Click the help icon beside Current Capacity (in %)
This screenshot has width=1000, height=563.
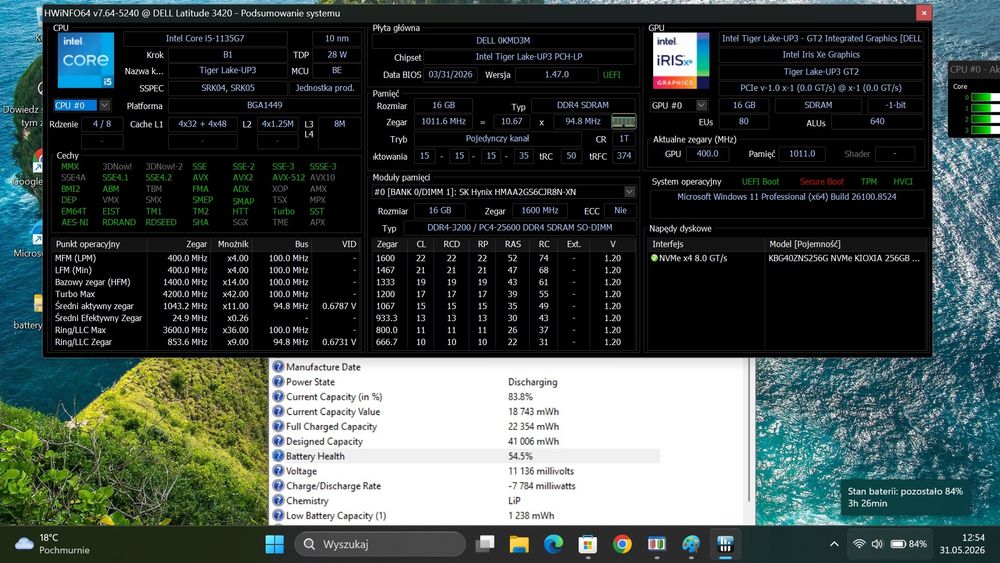278,396
